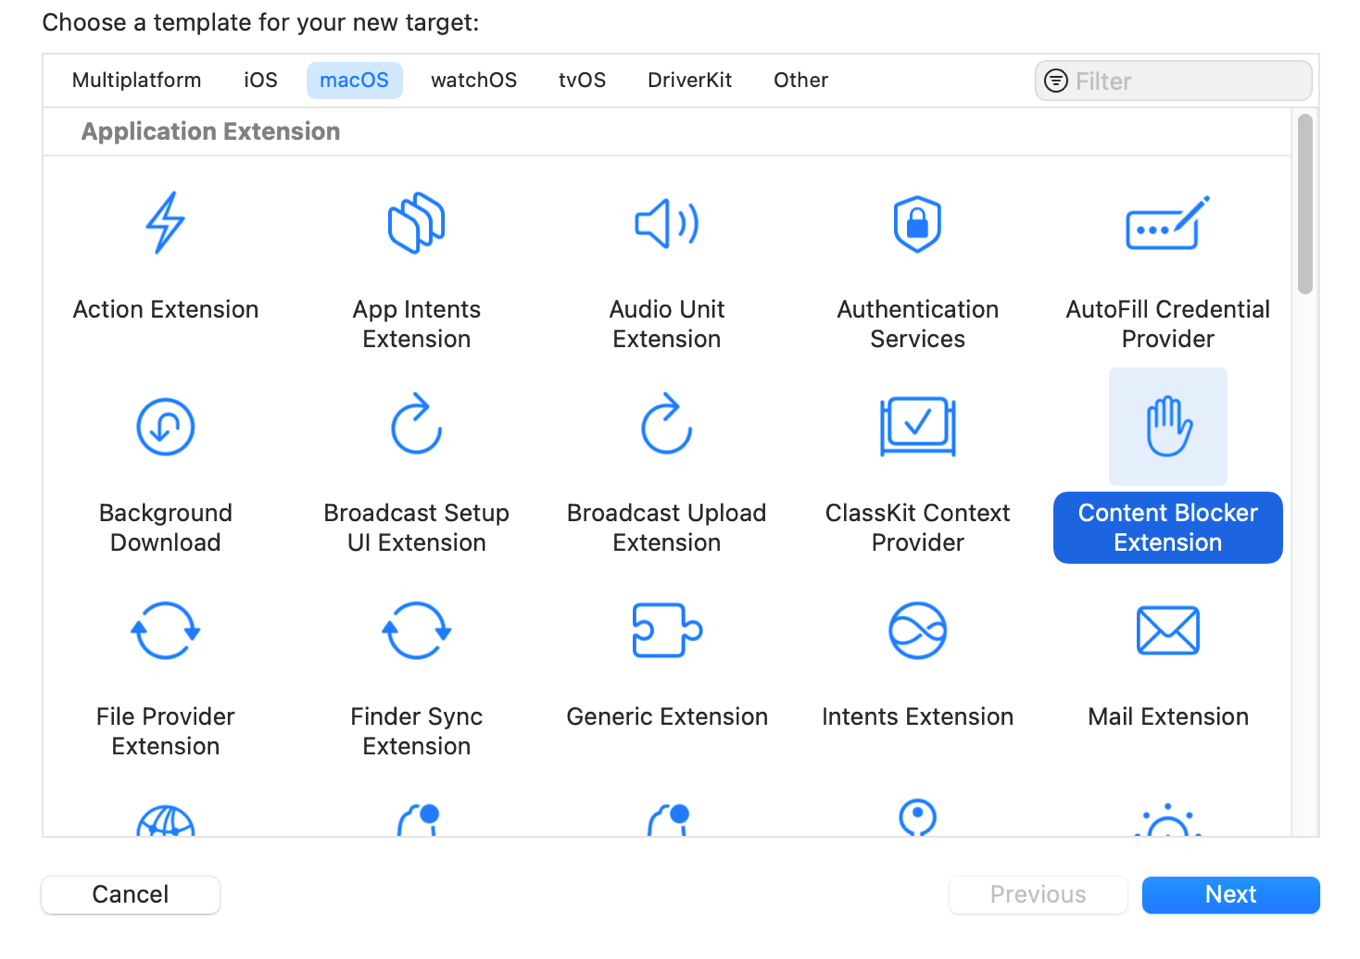Choose the Audio Unit Extension icon
This screenshot has width=1360, height=959.
coord(666,224)
